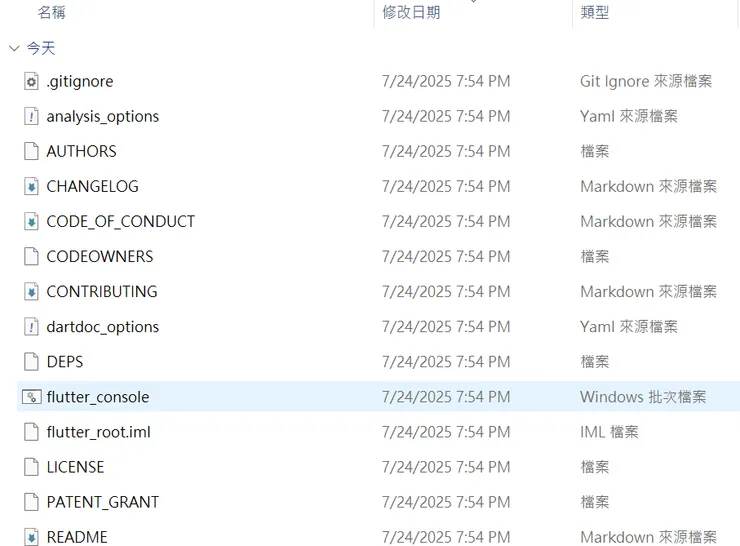Click the flutter_root.iml file icon
This screenshot has width=740, height=546.
[31, 432]
